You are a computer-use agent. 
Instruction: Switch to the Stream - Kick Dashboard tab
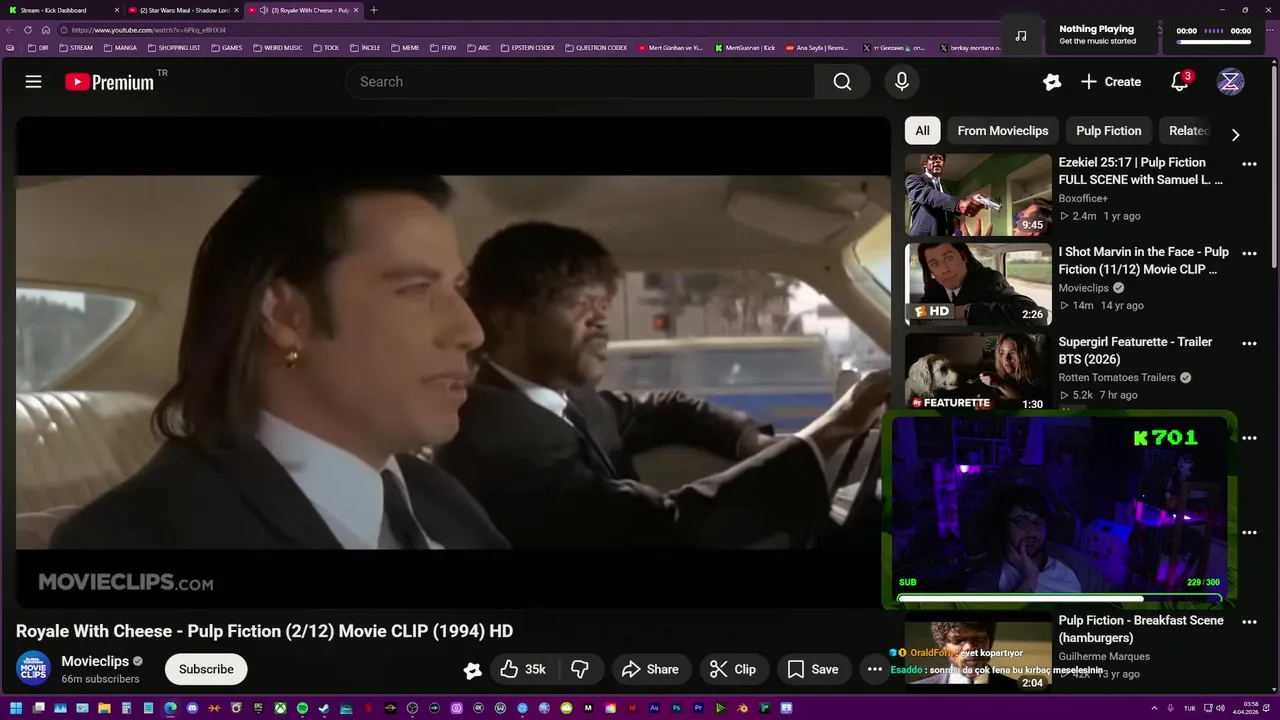tap(62, 10)
